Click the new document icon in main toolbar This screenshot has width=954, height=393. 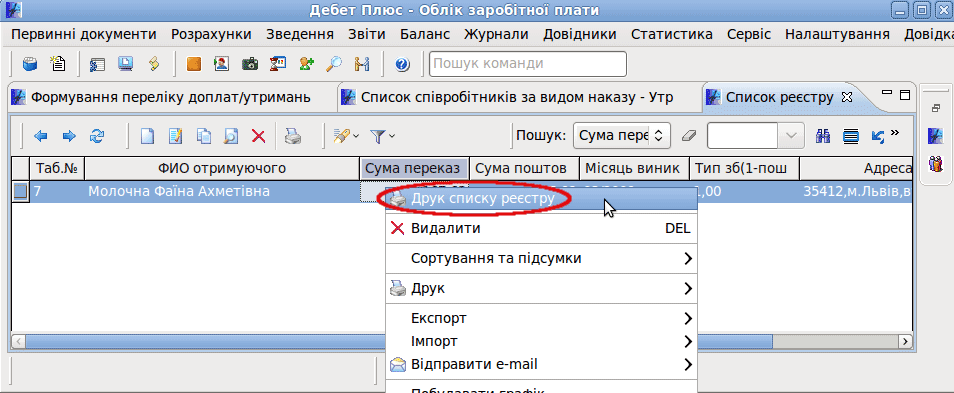(x=58, y=64)
